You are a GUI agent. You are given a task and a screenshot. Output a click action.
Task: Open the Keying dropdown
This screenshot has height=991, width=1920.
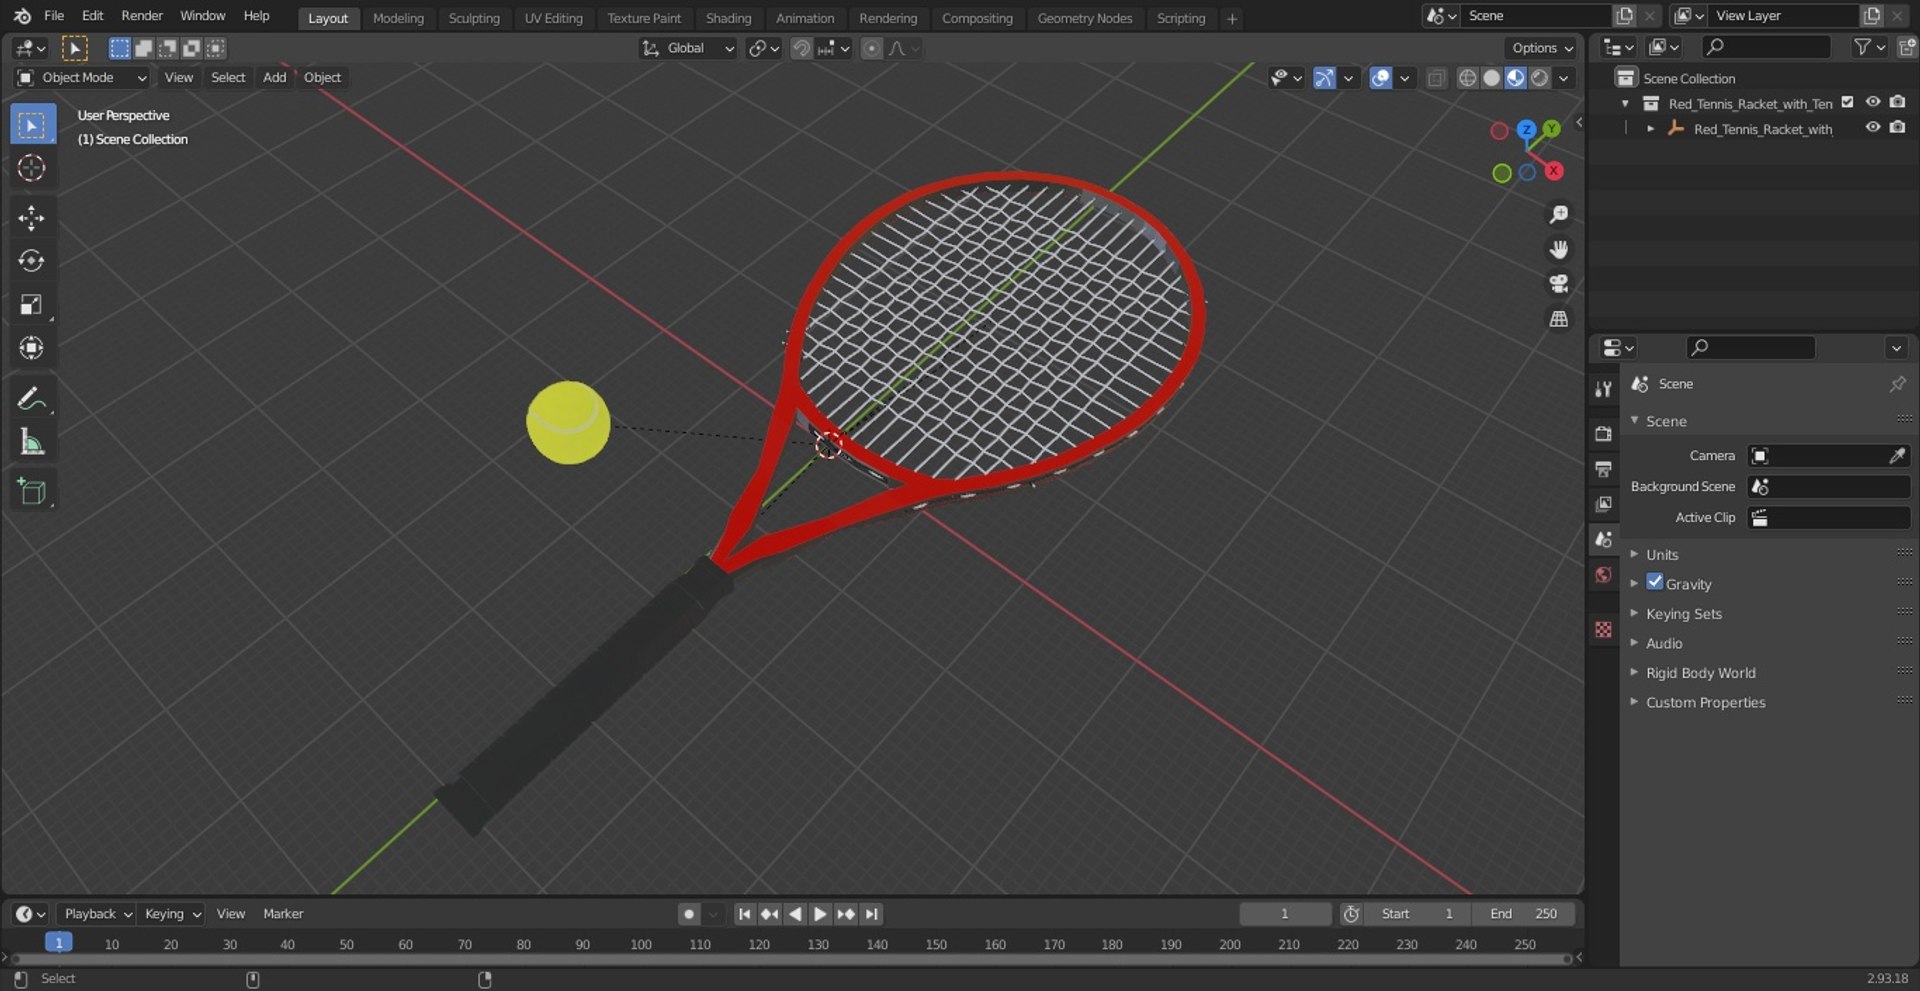tap(172, 914)
